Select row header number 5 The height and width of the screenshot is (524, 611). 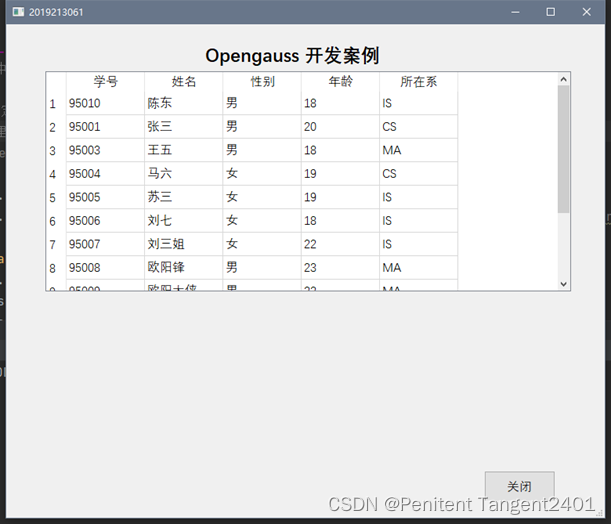coord(56,197)
